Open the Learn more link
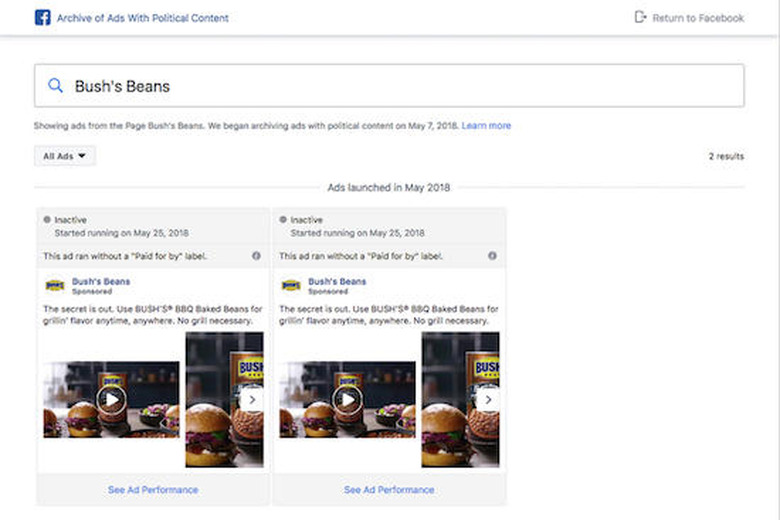 click(x=486, y=126)
